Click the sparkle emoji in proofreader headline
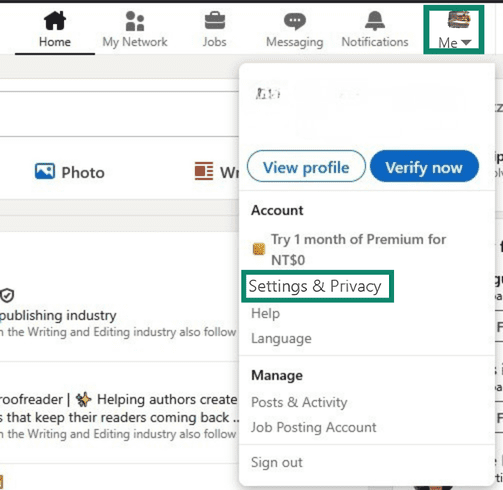 point(83,399)
